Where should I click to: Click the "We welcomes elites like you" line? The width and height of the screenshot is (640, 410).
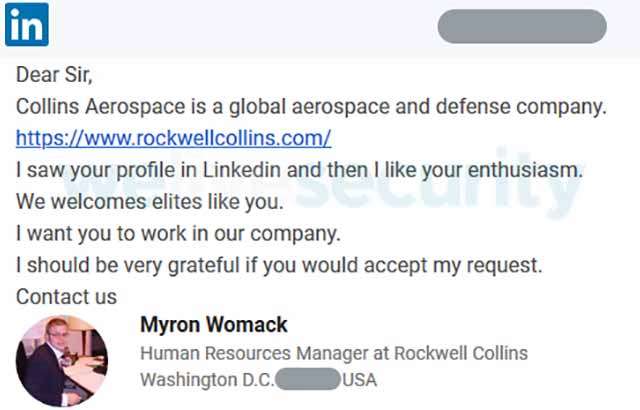click(x=150, y=201)
